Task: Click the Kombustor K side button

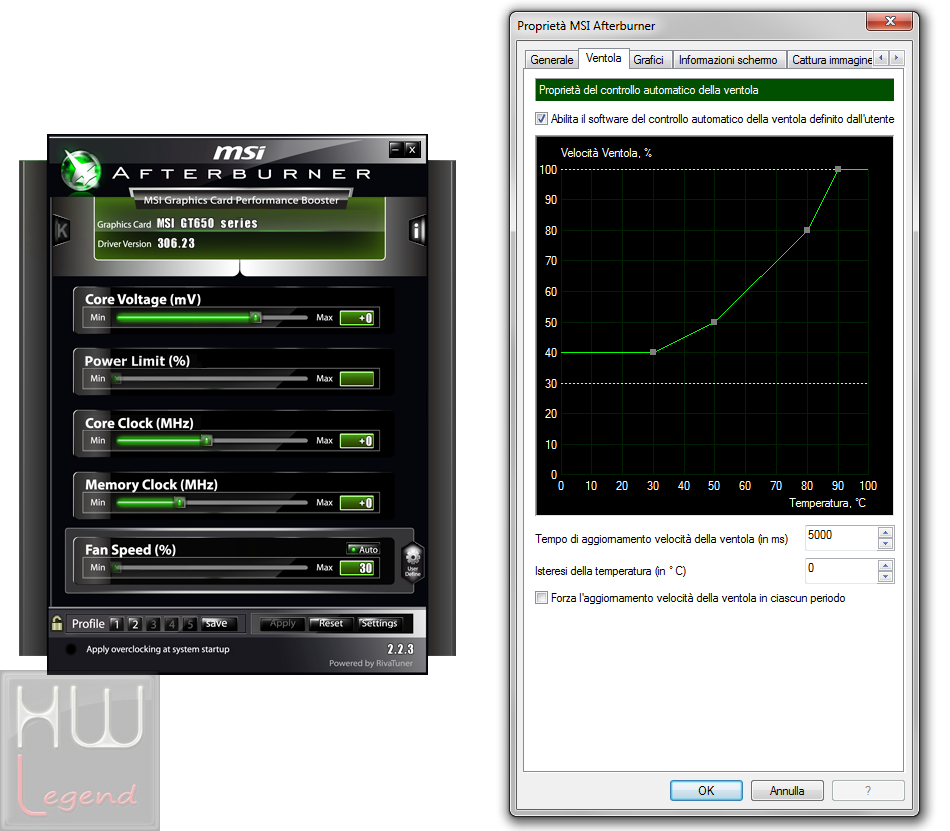Action: (x=62, y=230)
